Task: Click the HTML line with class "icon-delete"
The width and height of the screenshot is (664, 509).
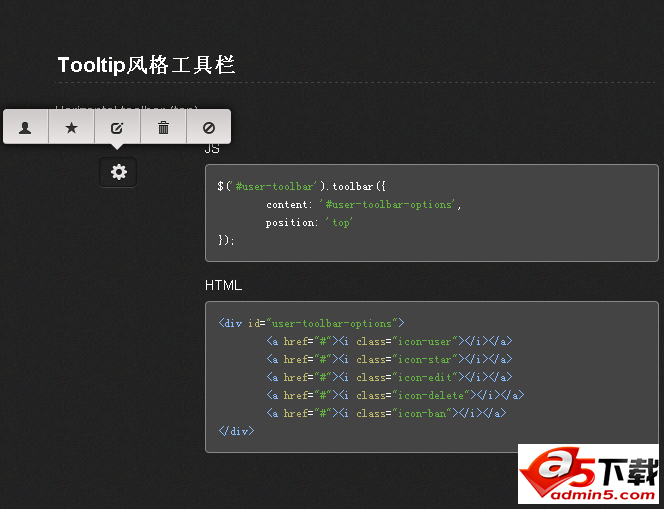Action: (395, 395)
